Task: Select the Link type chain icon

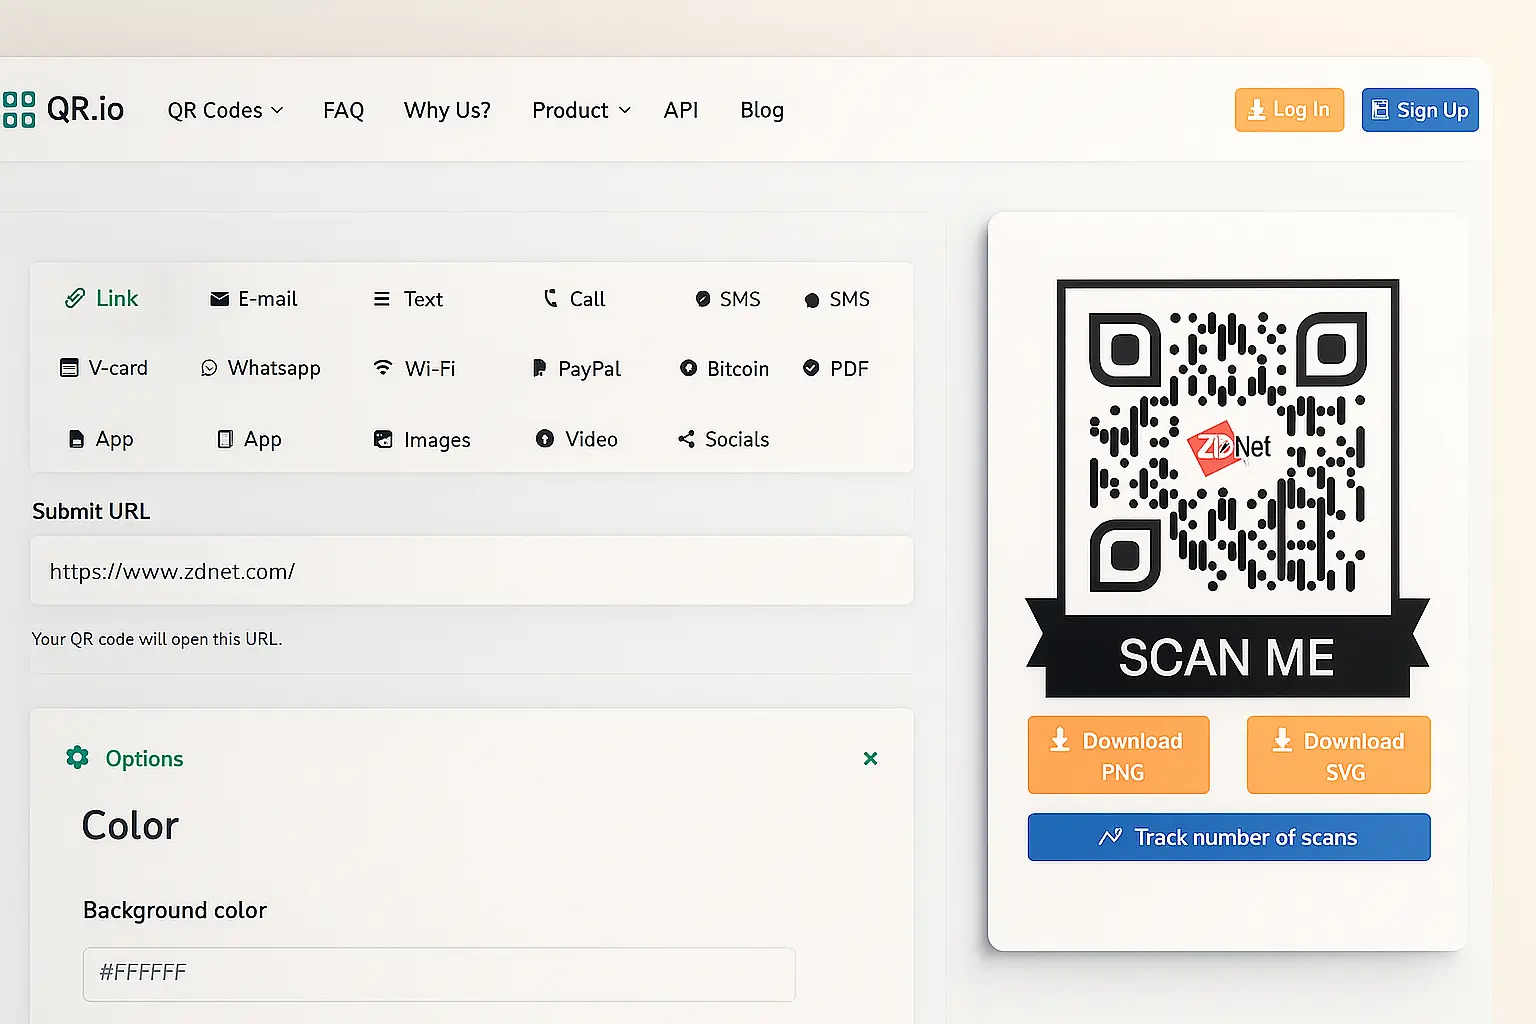Action: [x=75, y=298]
